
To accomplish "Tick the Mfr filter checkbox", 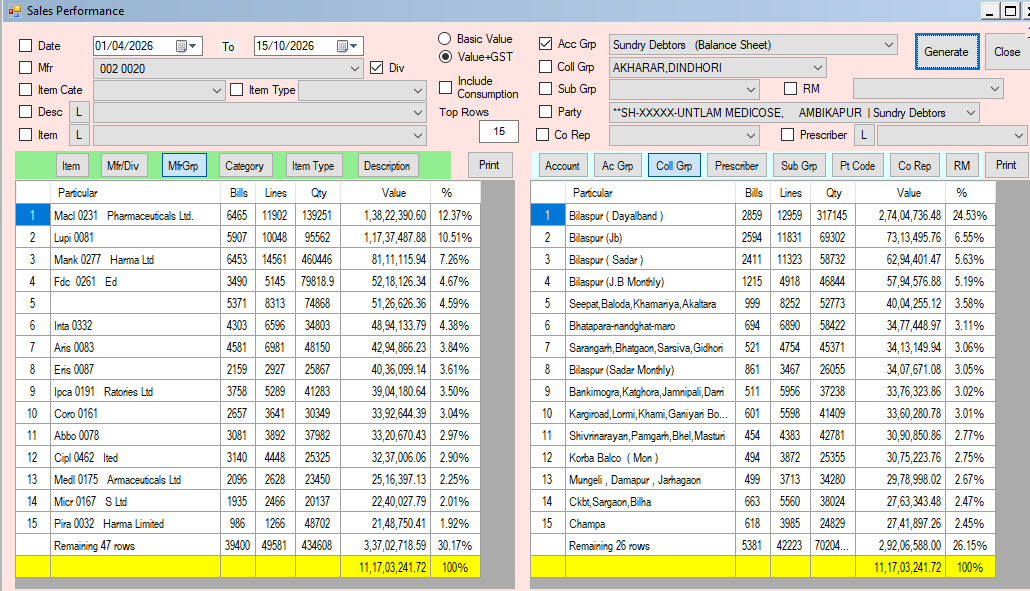I will pos(26,68).
